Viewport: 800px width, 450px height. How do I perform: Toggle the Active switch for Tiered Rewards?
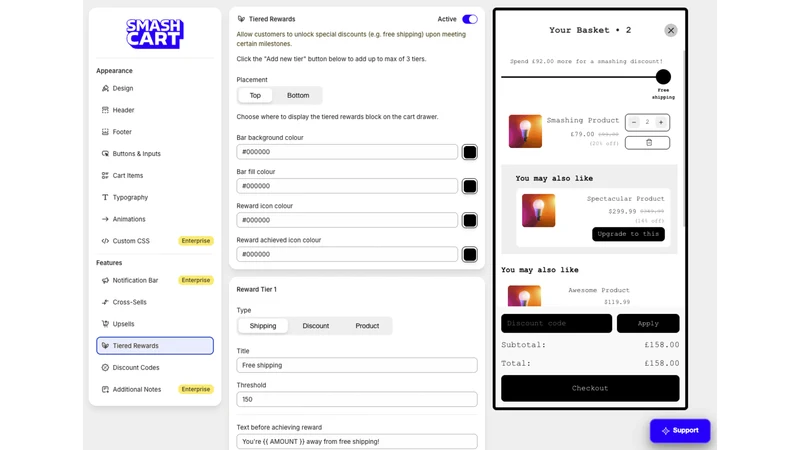point(469,19)
